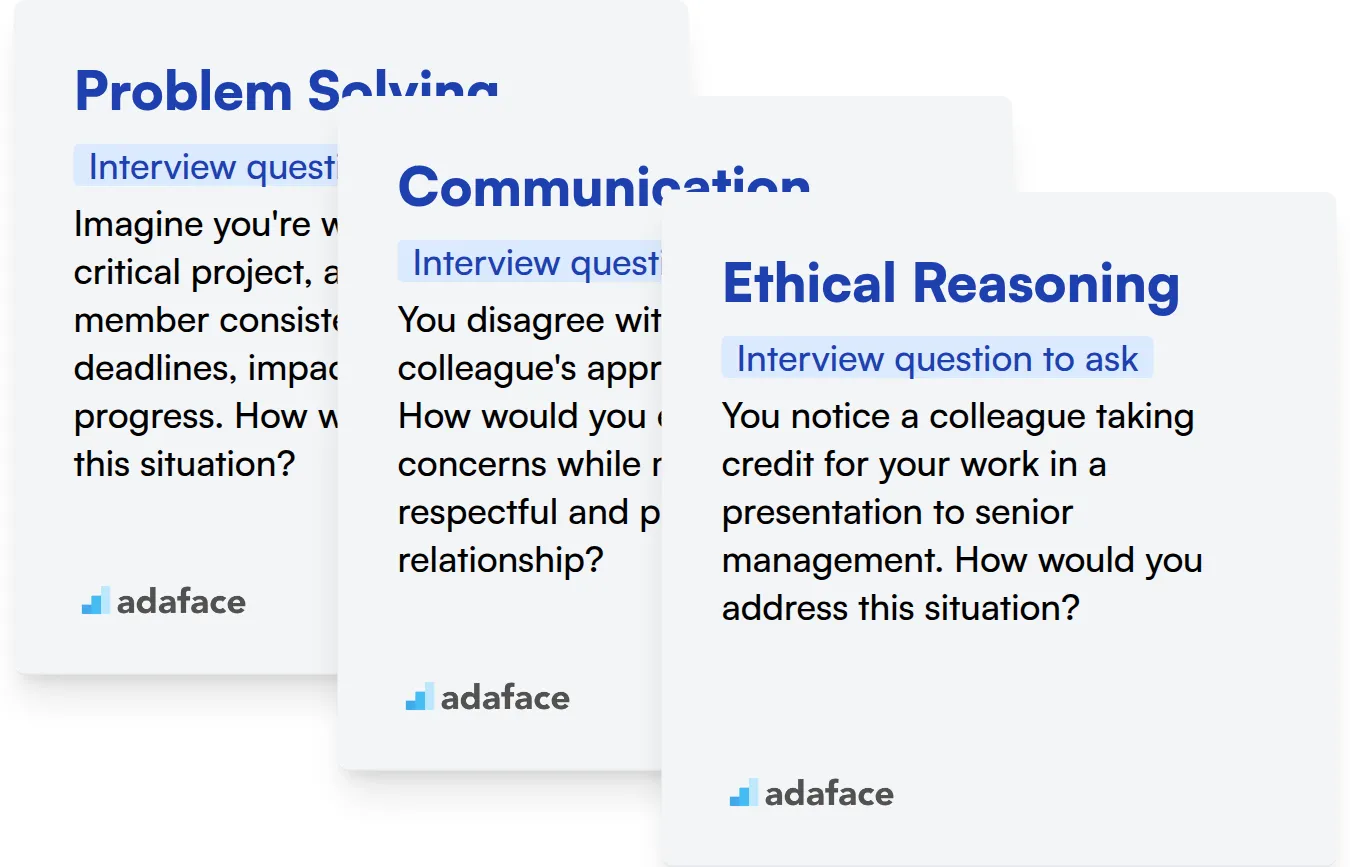
Task: Click the adaface logo icon on Problem Solving card
Action: (x=96, y=600)
